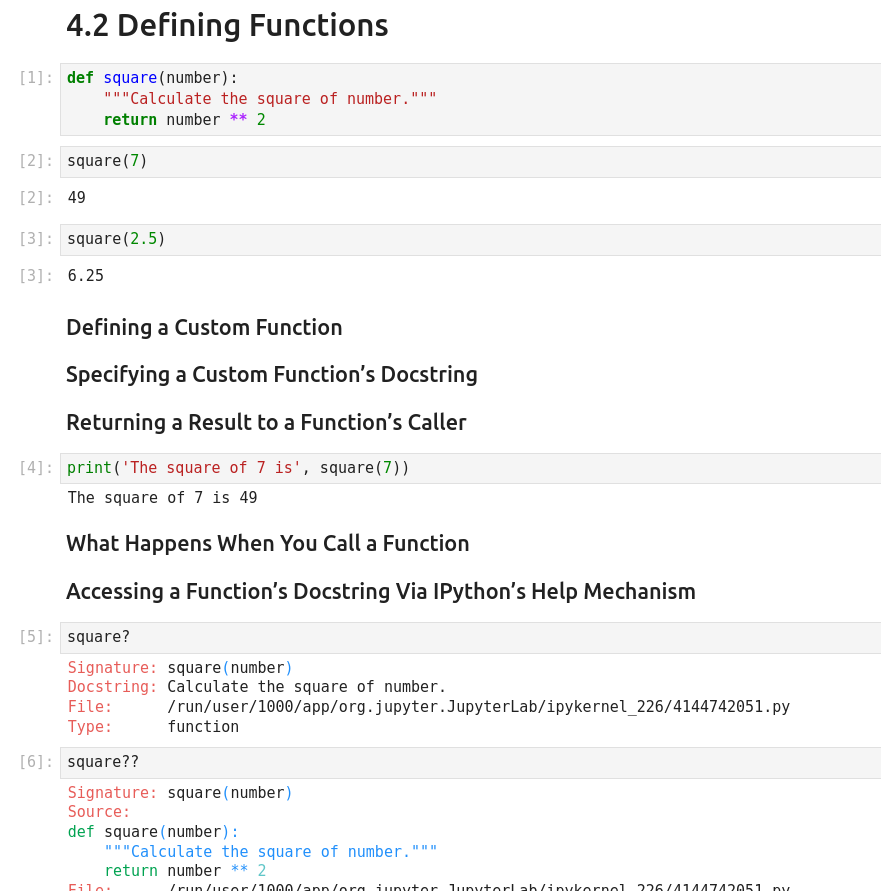Click the output value 49

pos(77,198)
